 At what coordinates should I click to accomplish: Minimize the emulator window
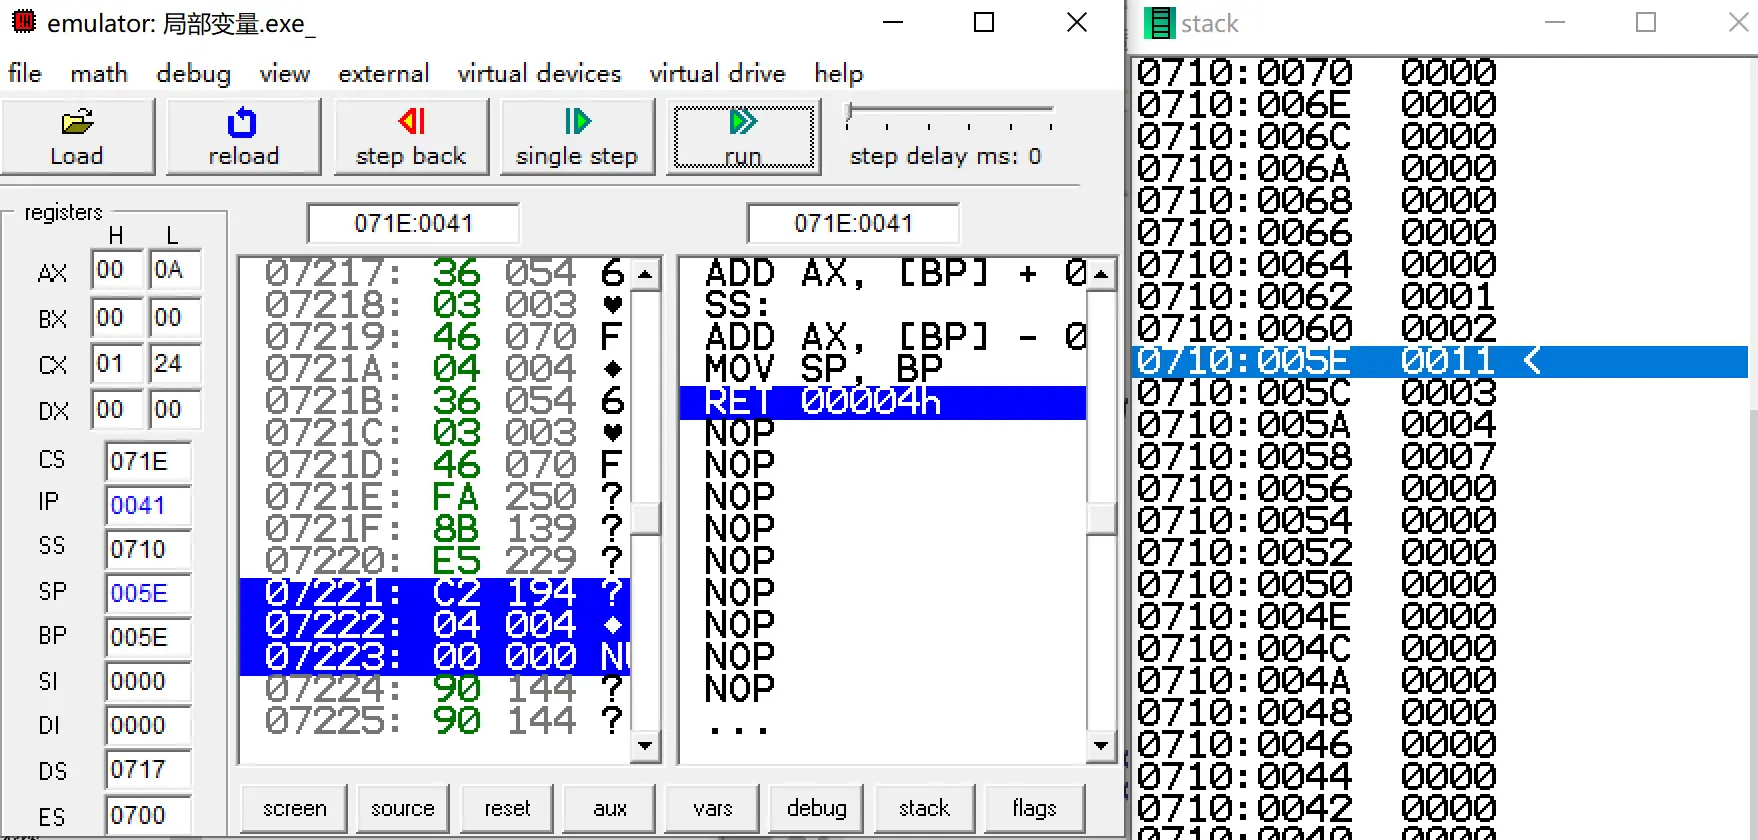click(x=893, y=22)
